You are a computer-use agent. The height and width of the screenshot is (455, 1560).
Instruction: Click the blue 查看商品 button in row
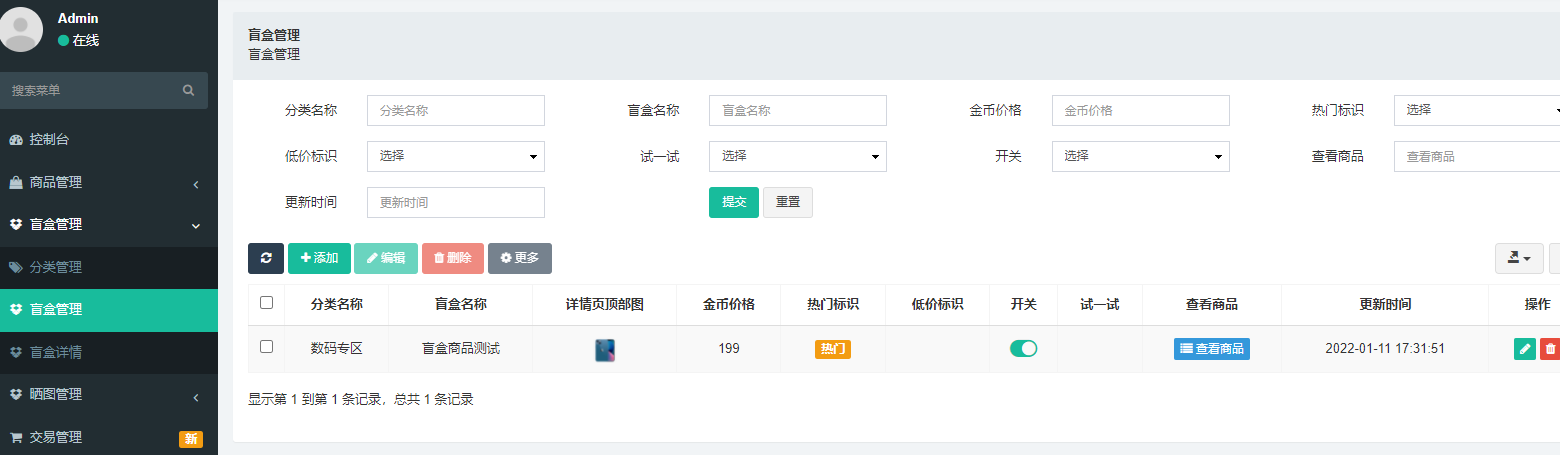pyautogui.click(x=1211, y=349)
